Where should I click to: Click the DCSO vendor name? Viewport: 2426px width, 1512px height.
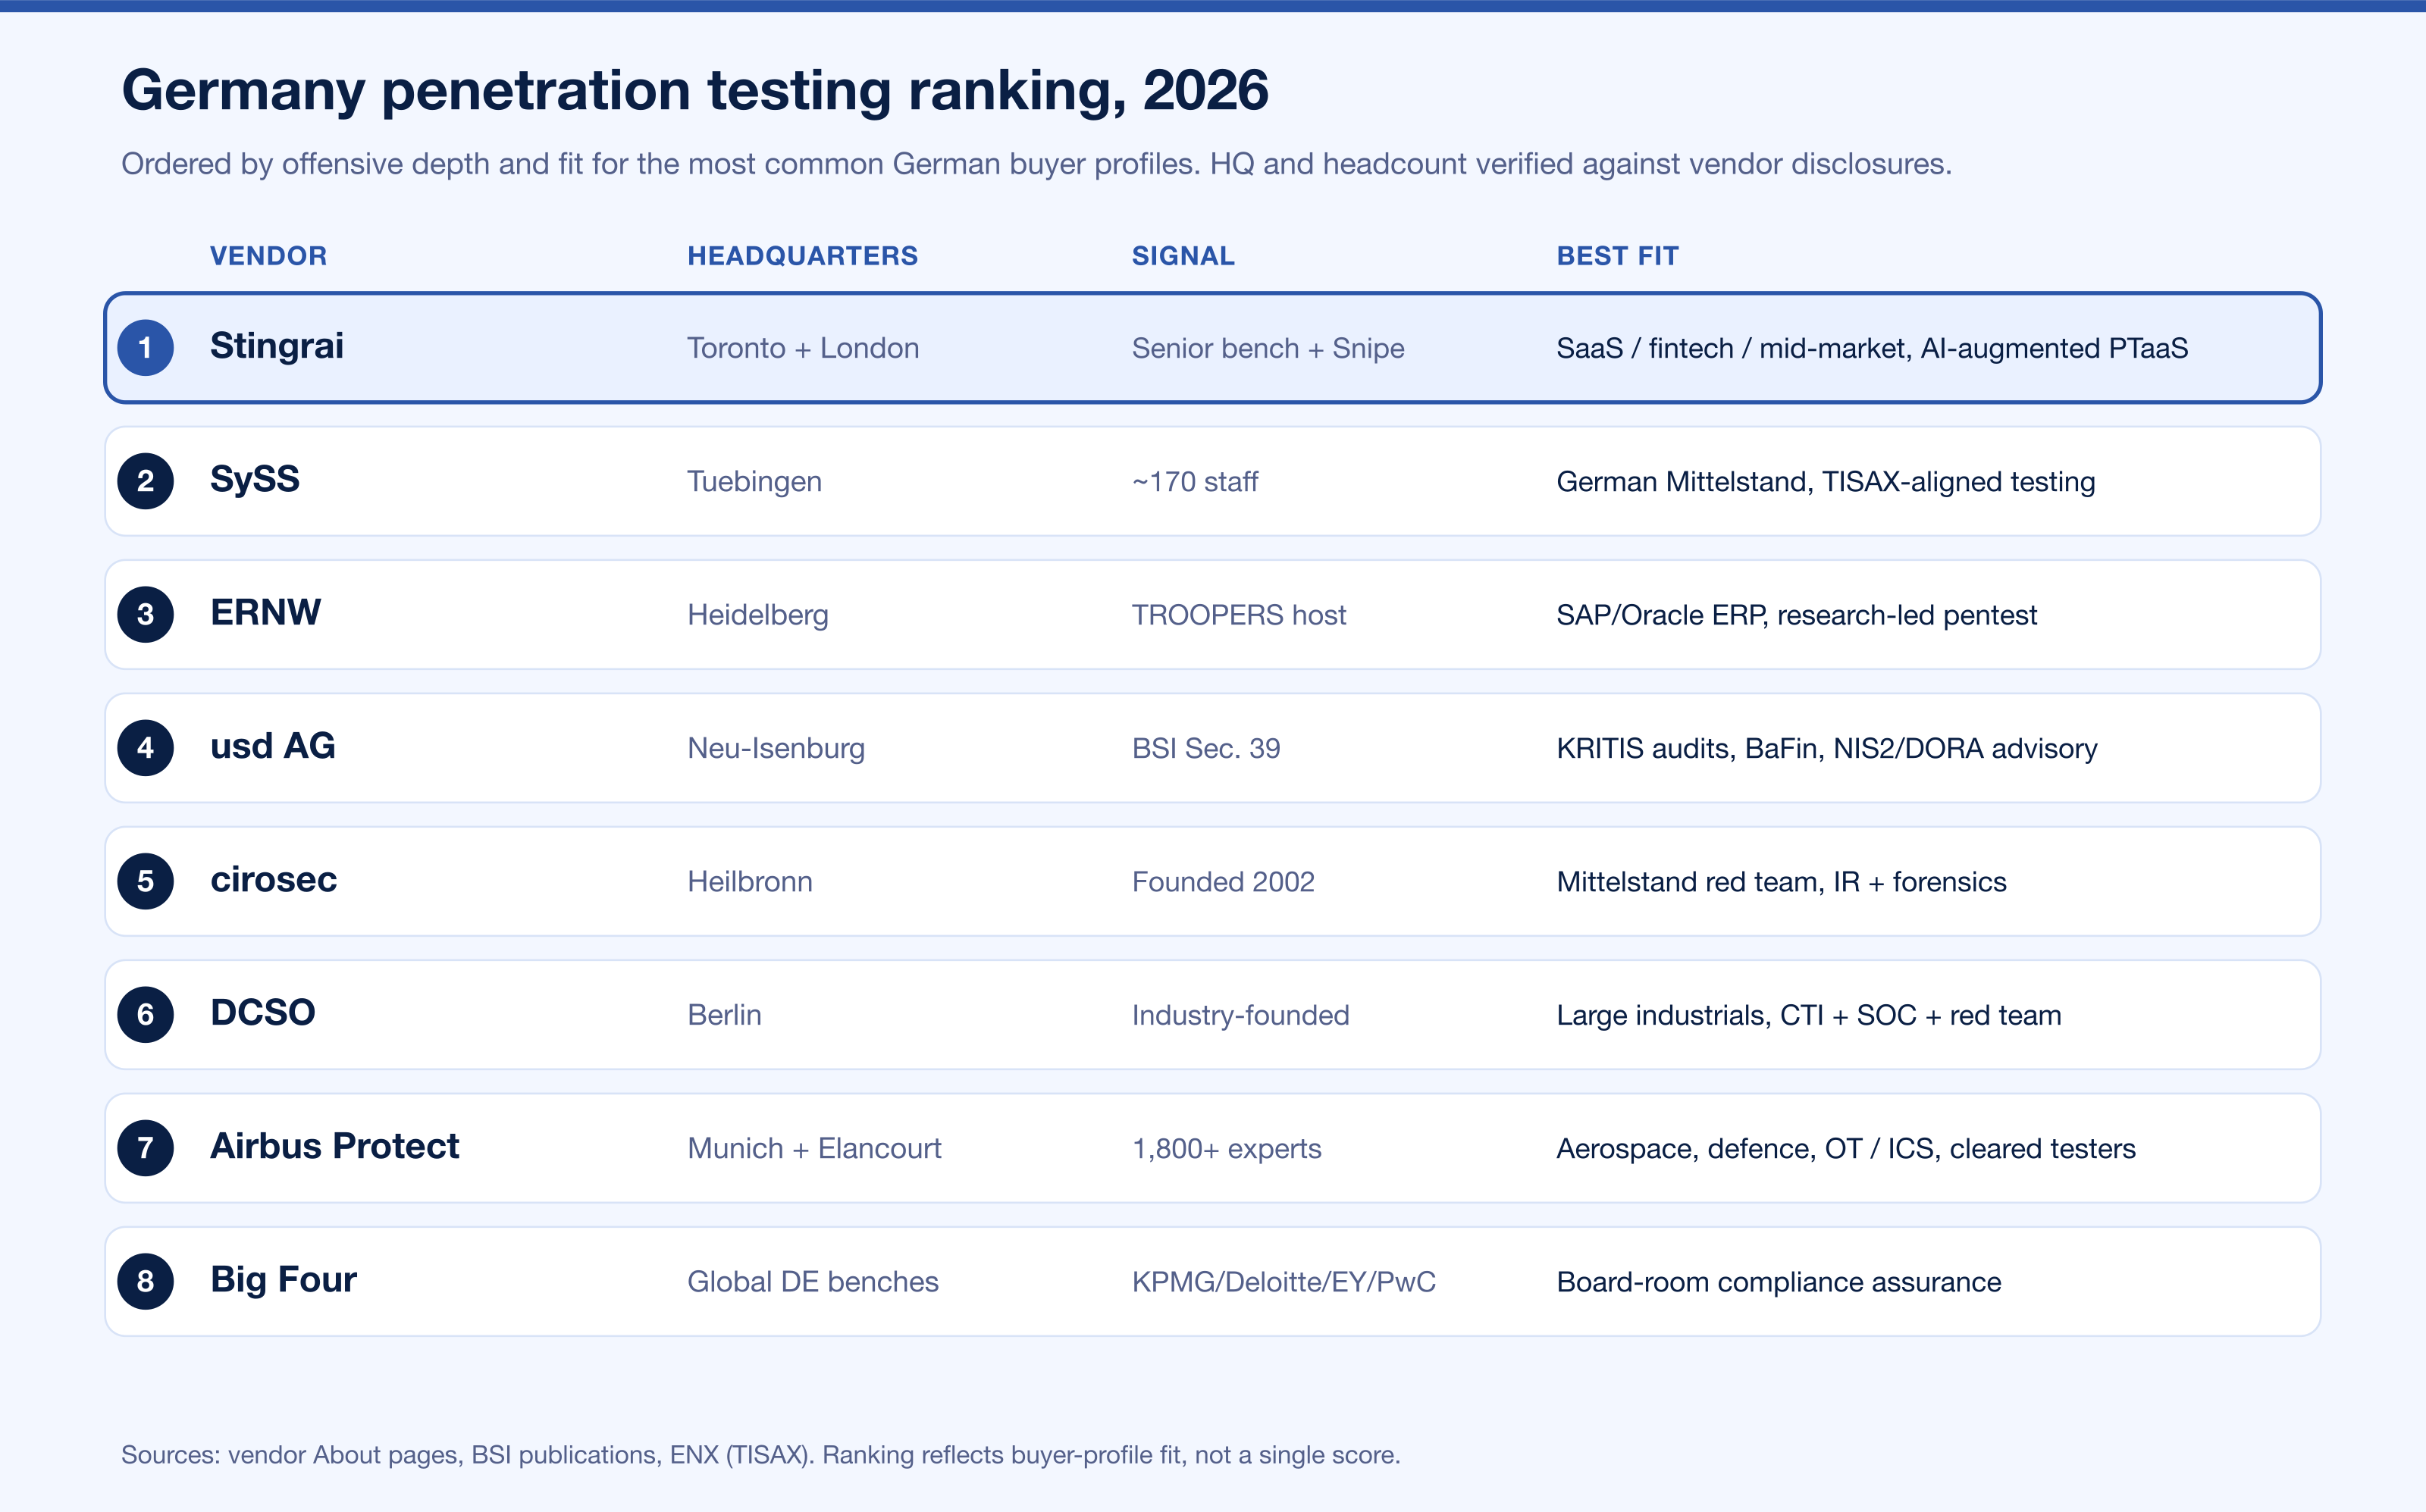(x=262, y=1012)
